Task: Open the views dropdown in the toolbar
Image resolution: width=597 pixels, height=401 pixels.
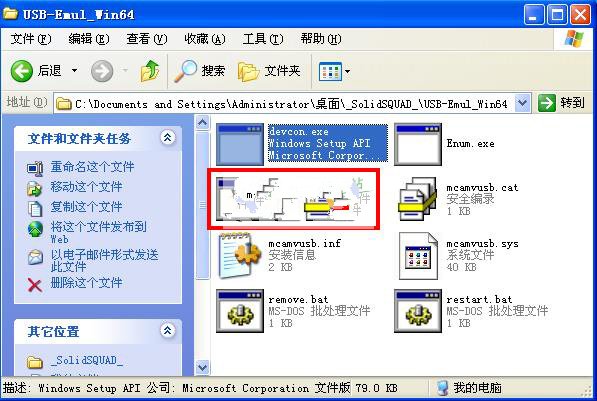Action: pos(334,71)
